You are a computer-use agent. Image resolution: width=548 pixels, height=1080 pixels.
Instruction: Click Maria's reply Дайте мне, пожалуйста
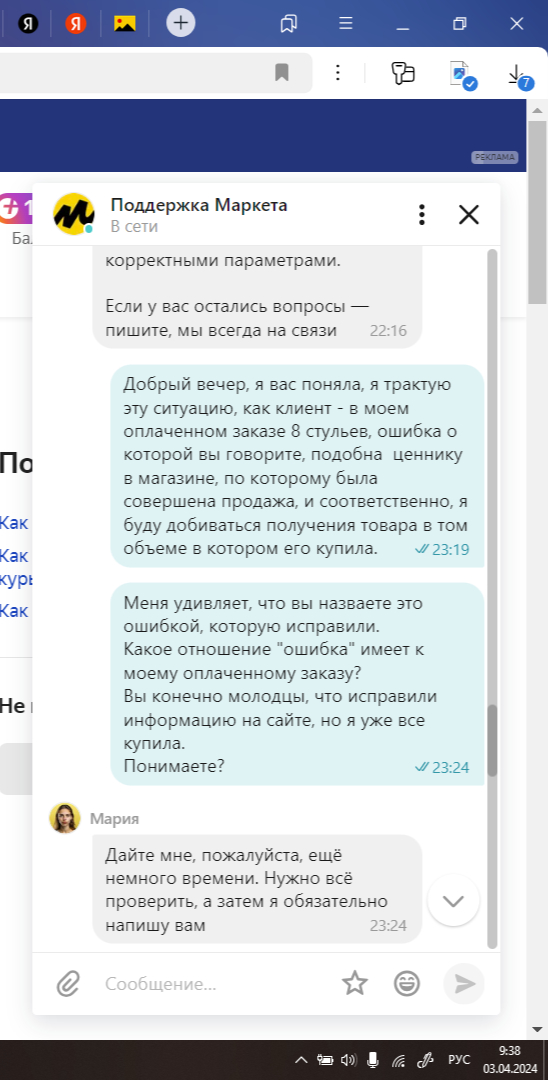pos(257,889)
